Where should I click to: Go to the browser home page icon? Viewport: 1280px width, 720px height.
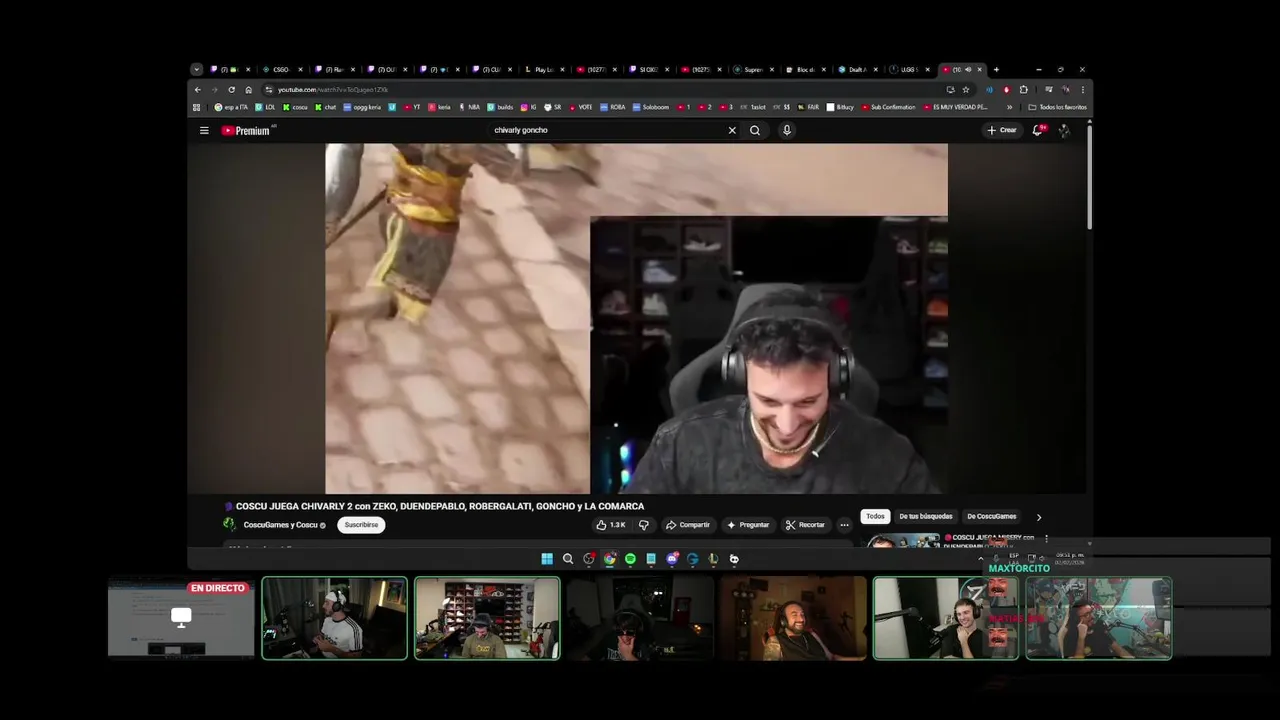coord(249,89)
